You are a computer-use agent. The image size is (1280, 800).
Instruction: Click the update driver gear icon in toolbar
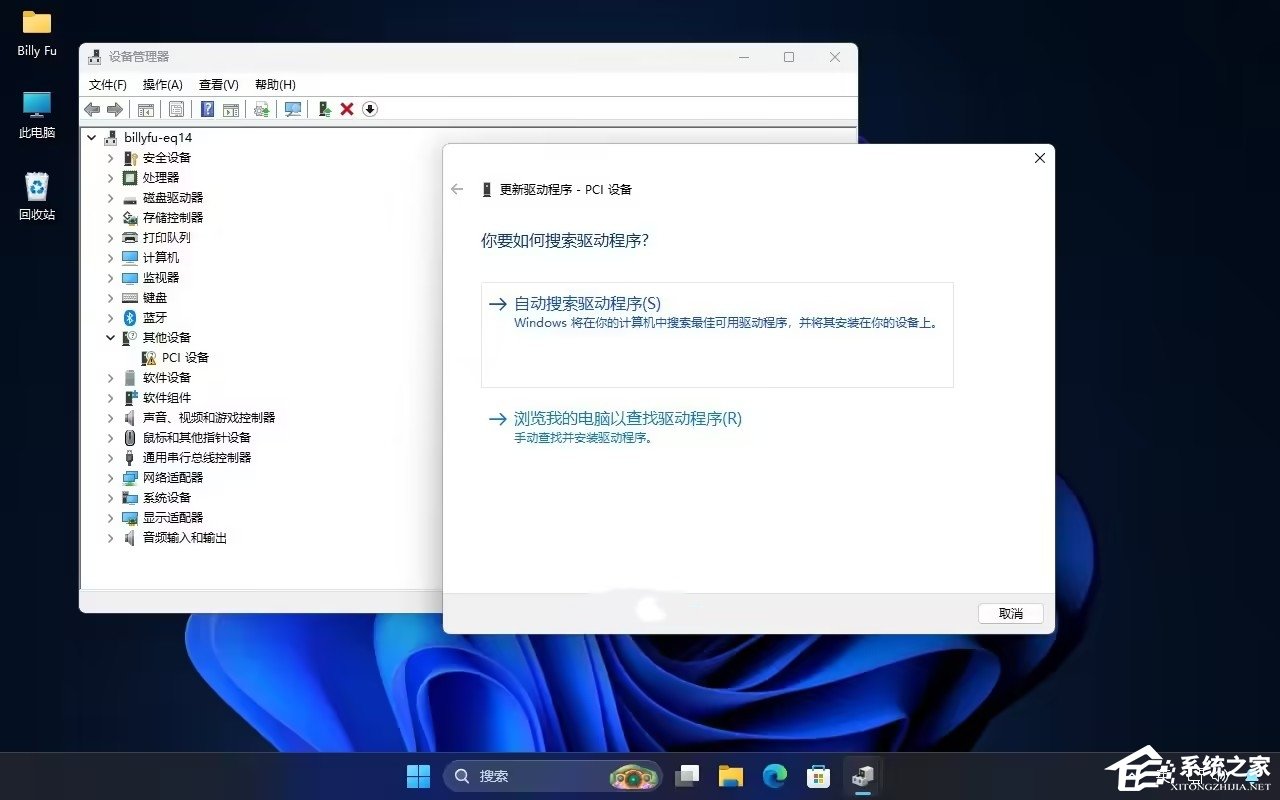coord(262,109)
